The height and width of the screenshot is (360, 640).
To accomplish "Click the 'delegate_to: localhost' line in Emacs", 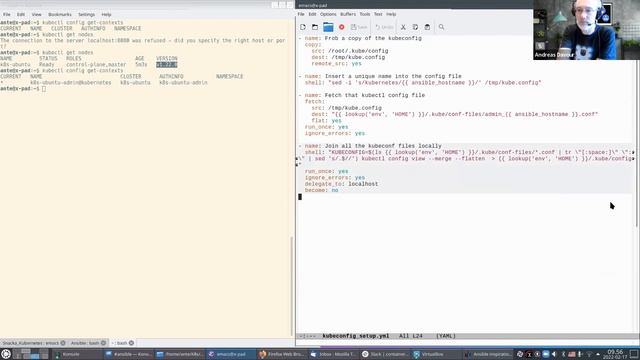I will 341,184.
